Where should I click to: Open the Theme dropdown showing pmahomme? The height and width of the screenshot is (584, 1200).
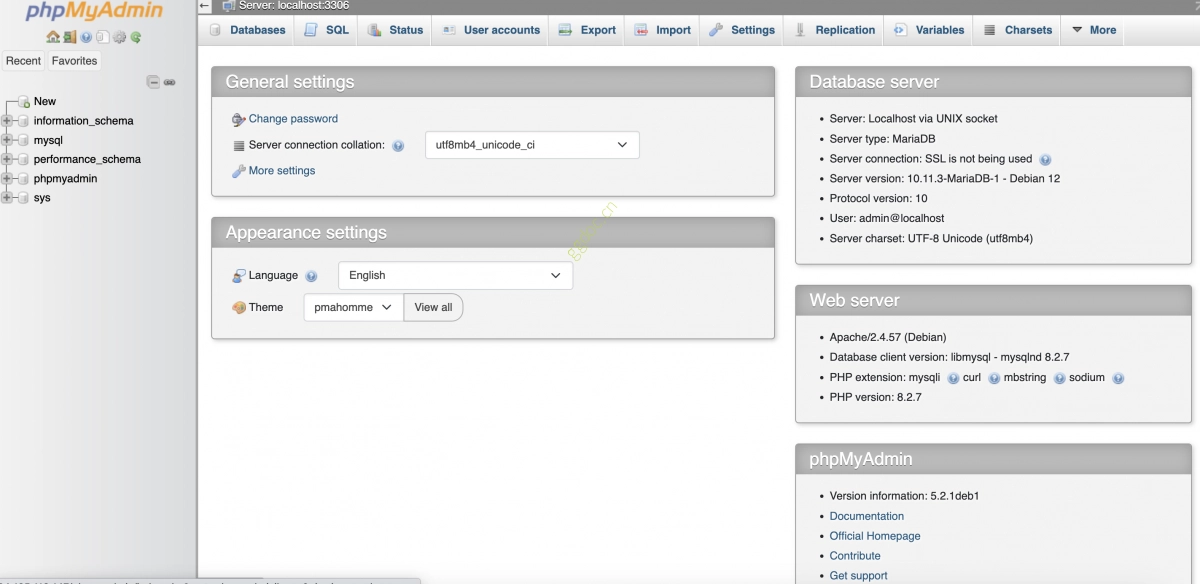353,307
